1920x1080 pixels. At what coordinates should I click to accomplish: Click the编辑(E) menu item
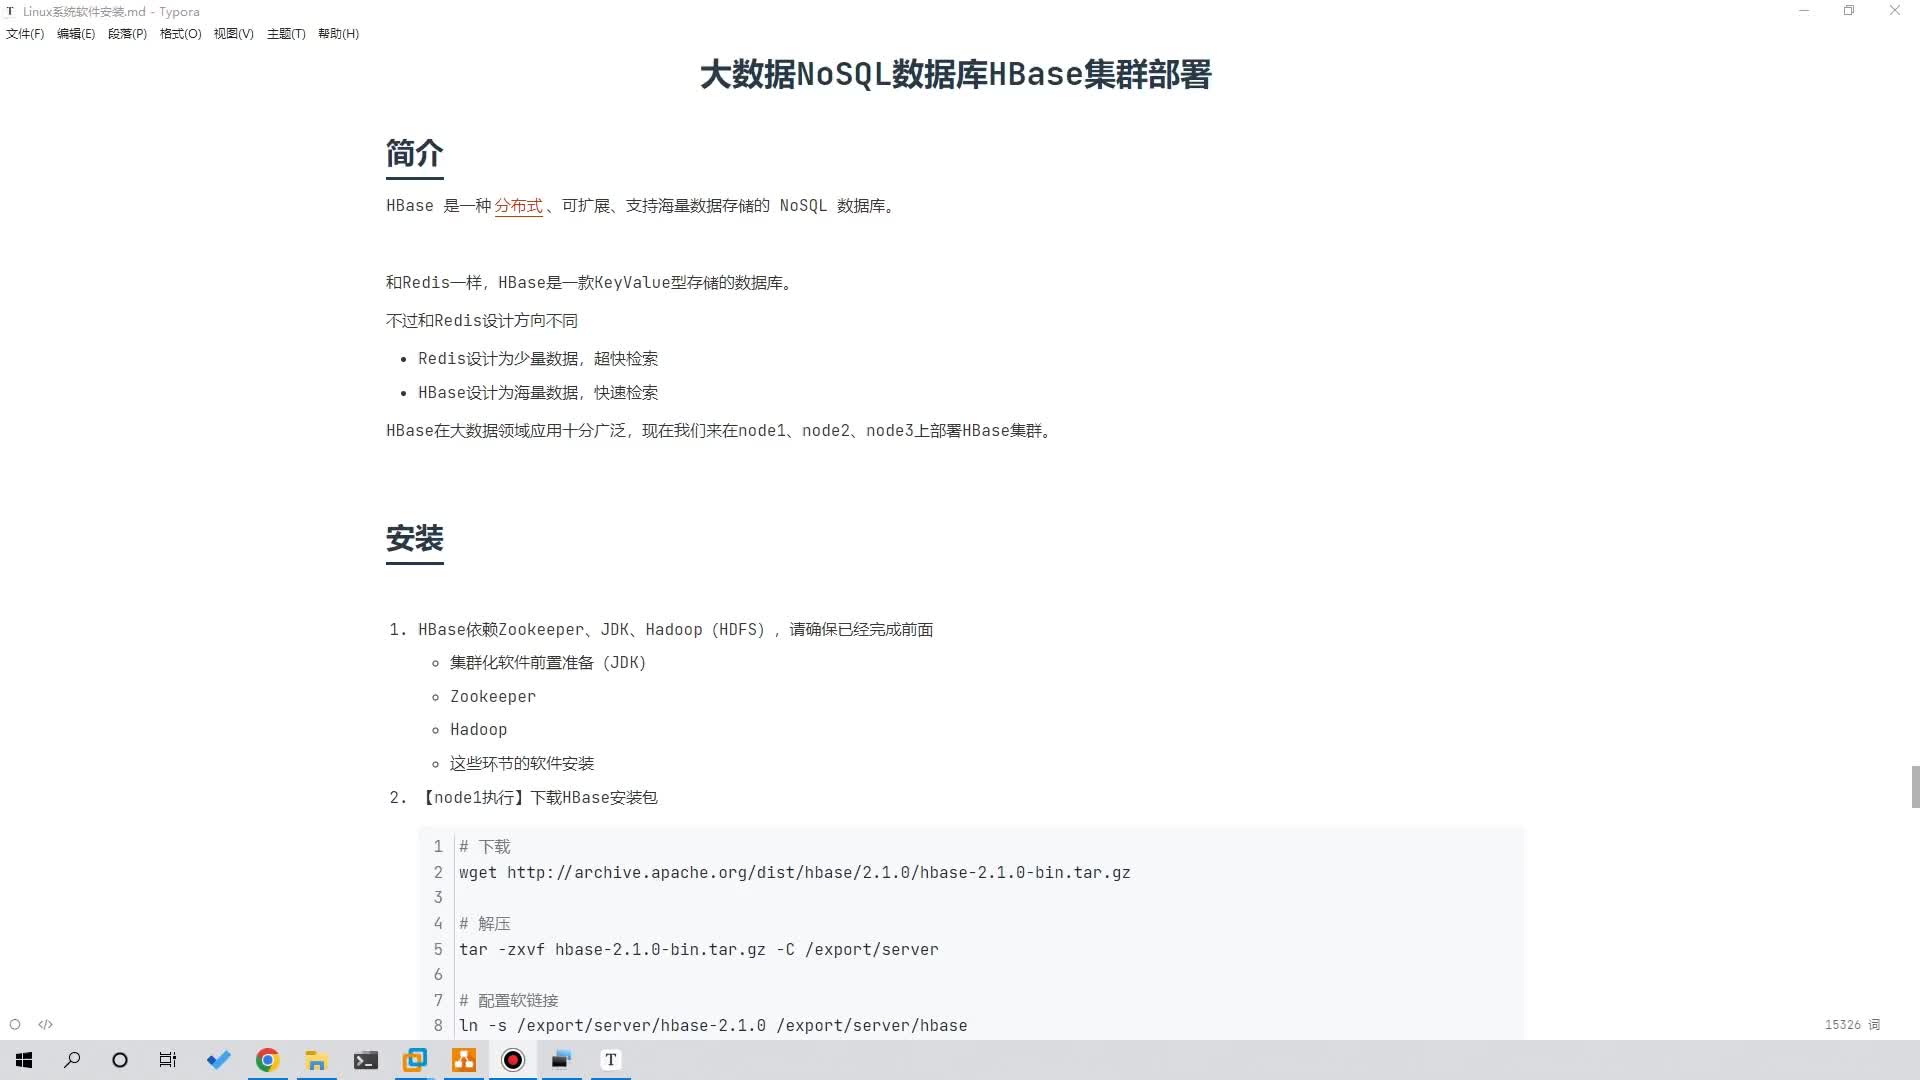(75, 33)
